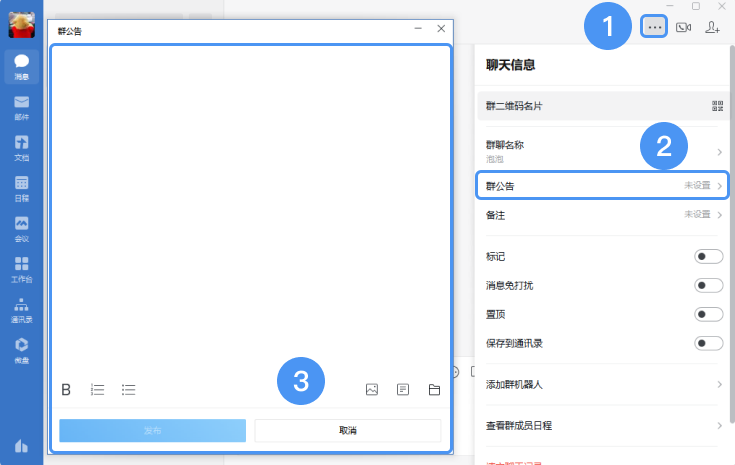Viewport: 735px width, 465px height.
Task: Open the 备注 (remark) setting row
Action: pos(603,215)
